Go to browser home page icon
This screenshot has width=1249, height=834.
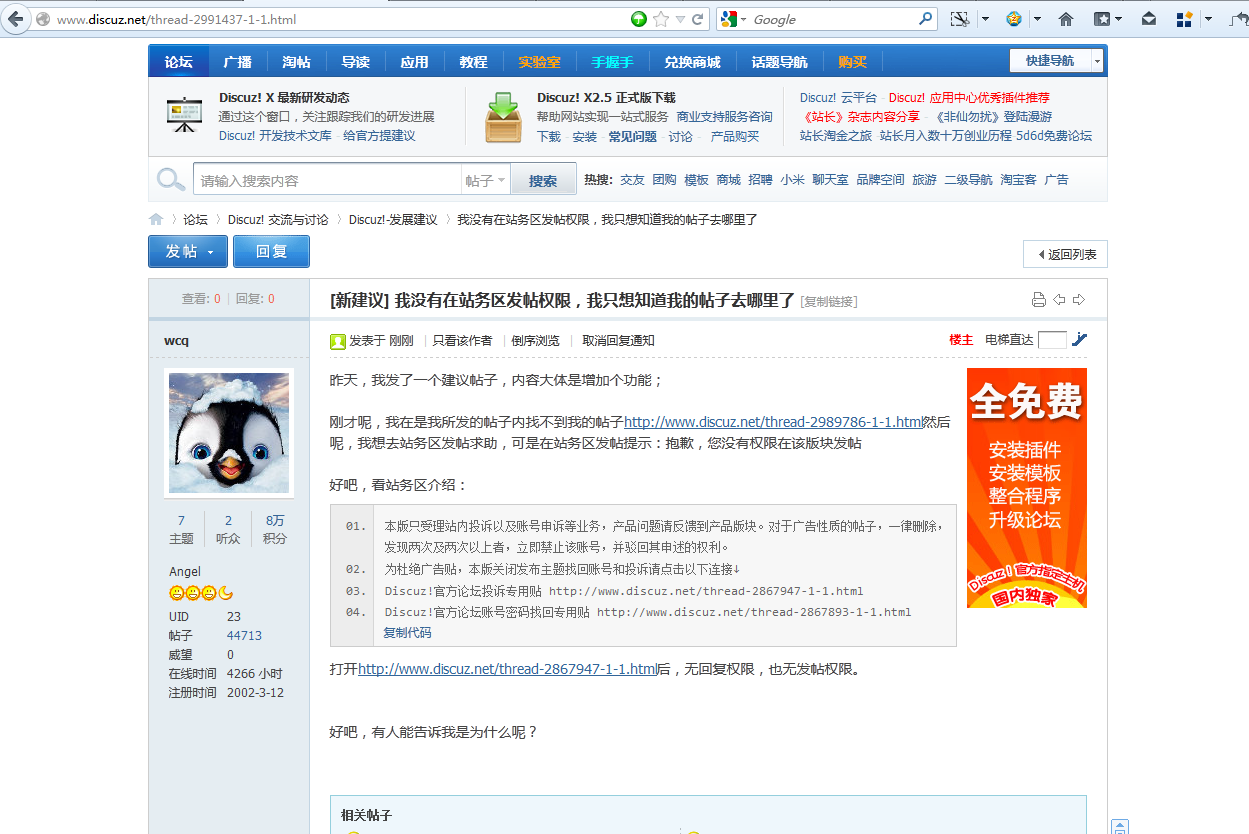pyautogui.click(x=1066, y=19)
